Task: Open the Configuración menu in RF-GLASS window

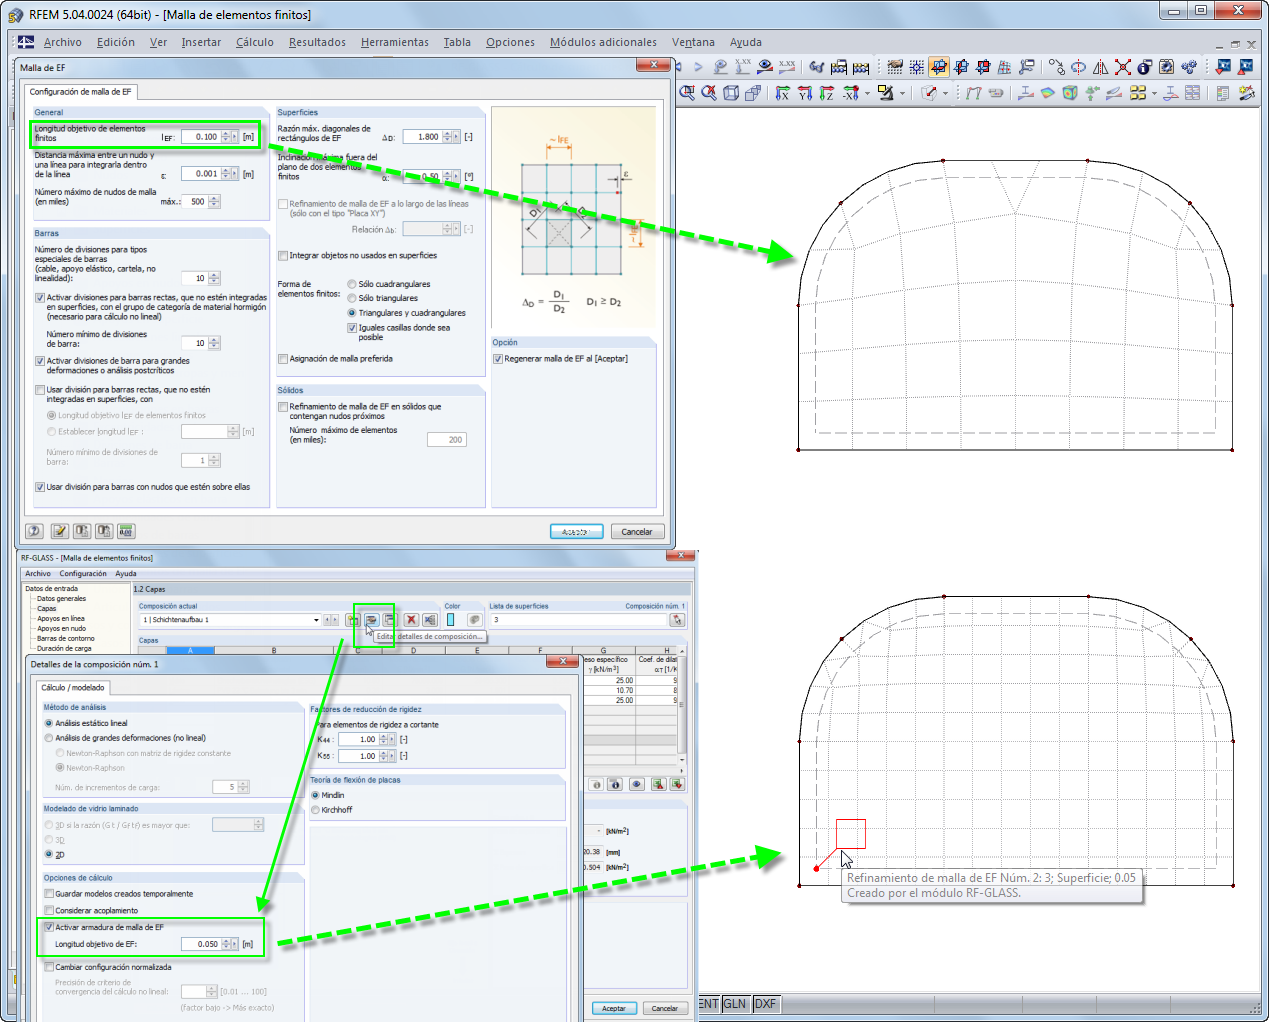Action: point(83,574)
